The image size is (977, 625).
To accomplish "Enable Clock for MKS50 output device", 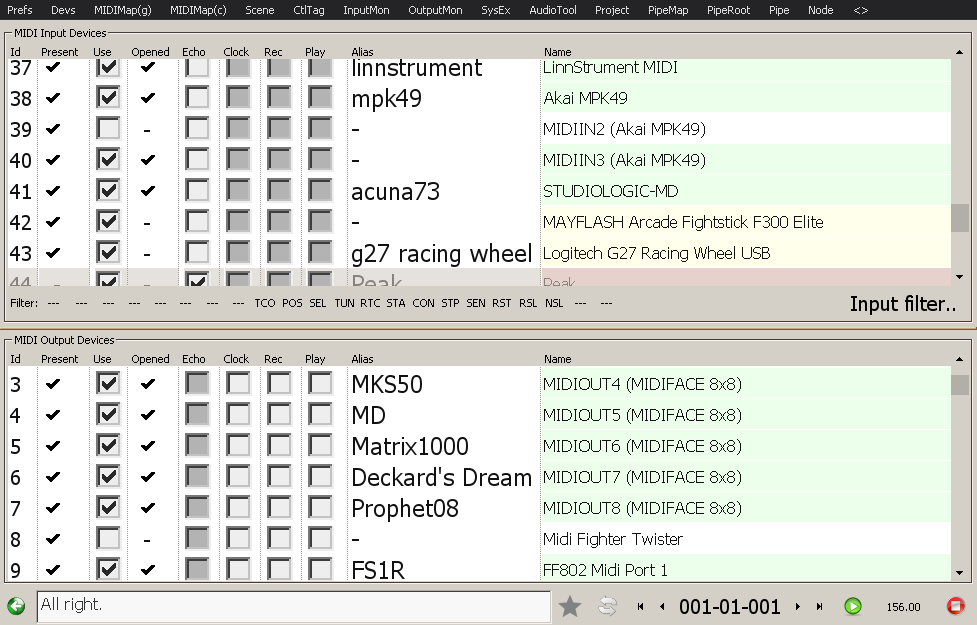I will (x=237, y=384).
